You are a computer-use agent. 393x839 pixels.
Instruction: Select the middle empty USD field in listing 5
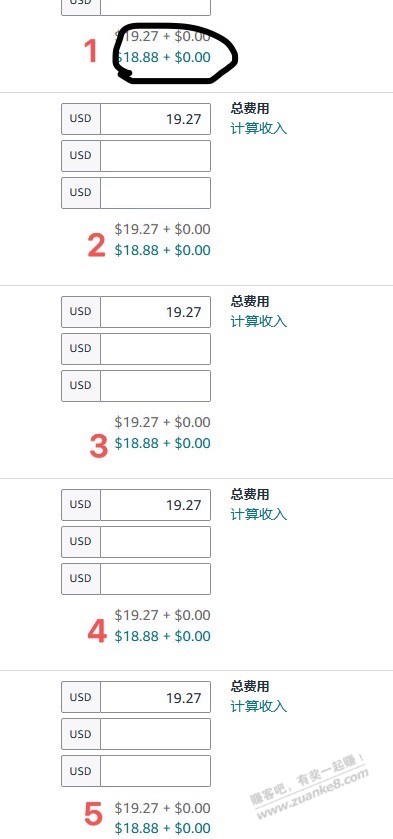pyautogui.click(x=155, y=735)
